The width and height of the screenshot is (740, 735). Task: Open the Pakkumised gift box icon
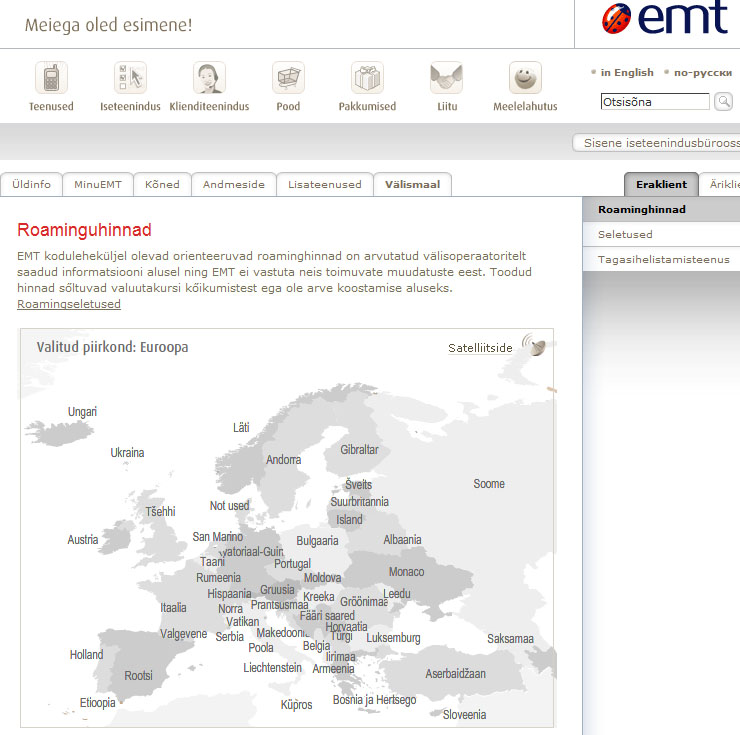point(367,78)
